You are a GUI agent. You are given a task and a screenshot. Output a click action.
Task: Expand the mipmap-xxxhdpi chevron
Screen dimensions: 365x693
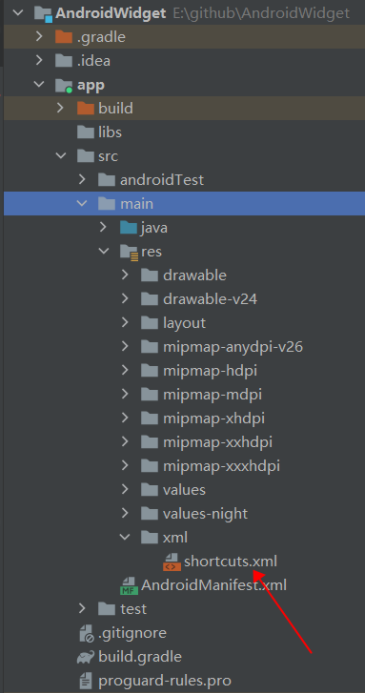coord(125,465)
